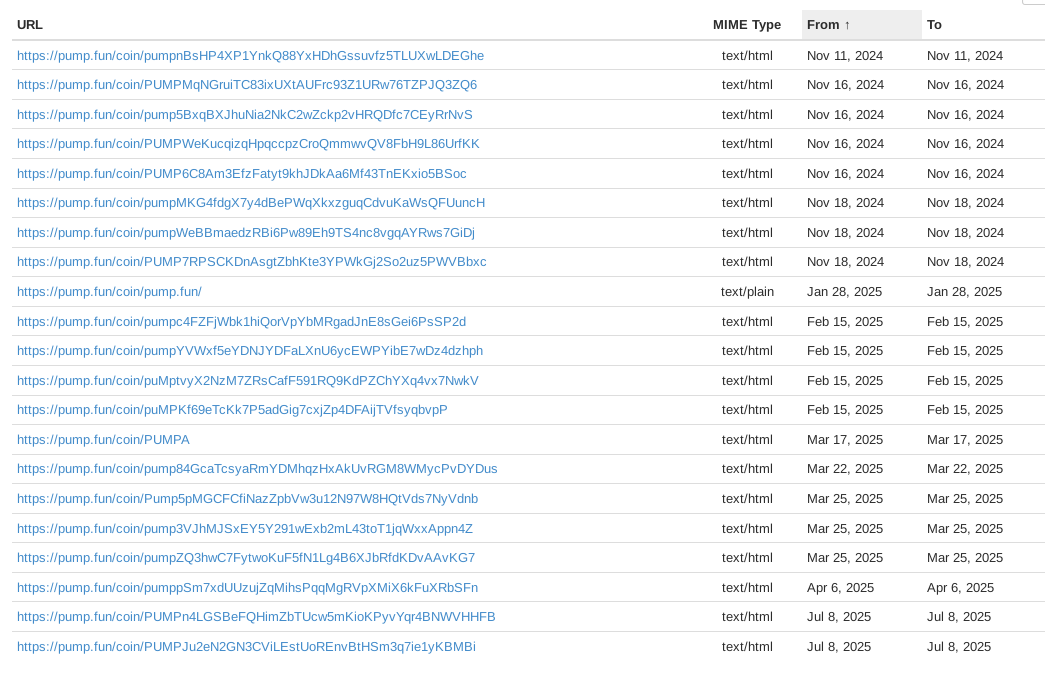Sort by the From column header
This screenshot has height=673, width=1045.
coord(828,25)
